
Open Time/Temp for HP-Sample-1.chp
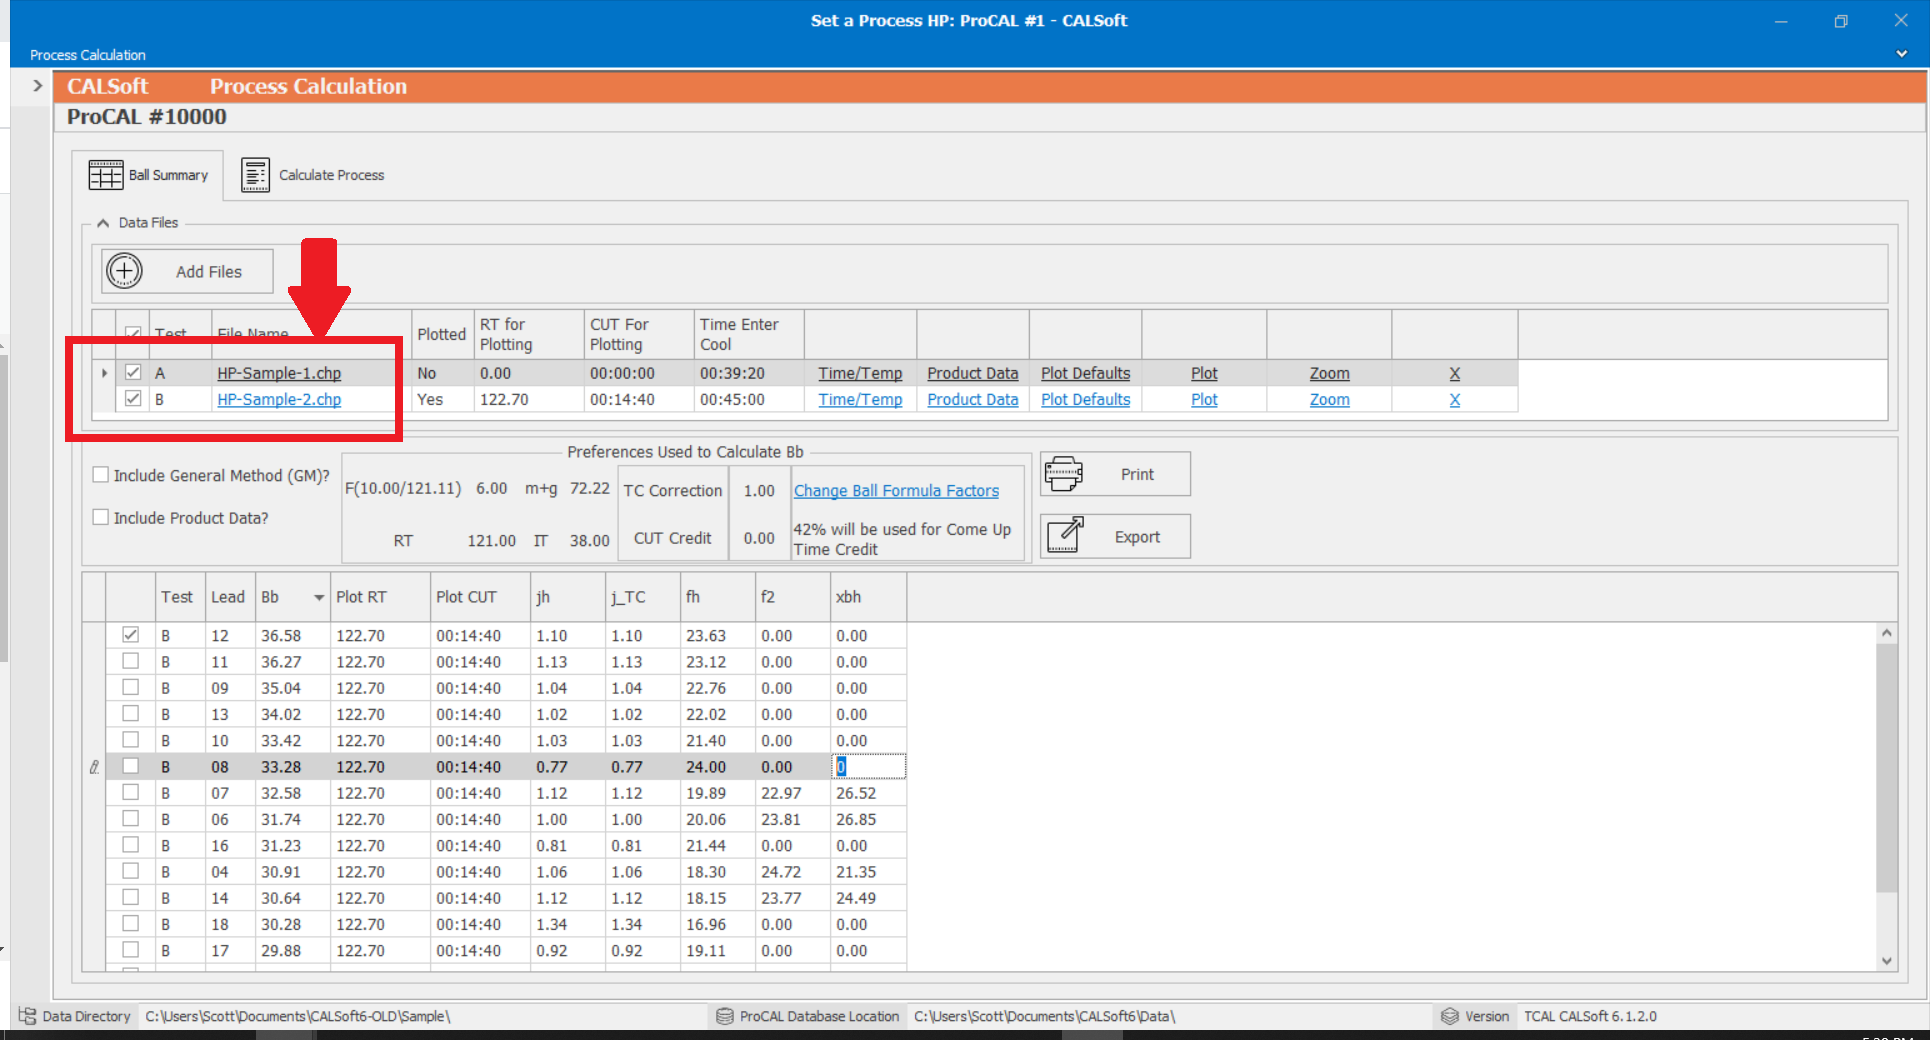pos(860,373)
